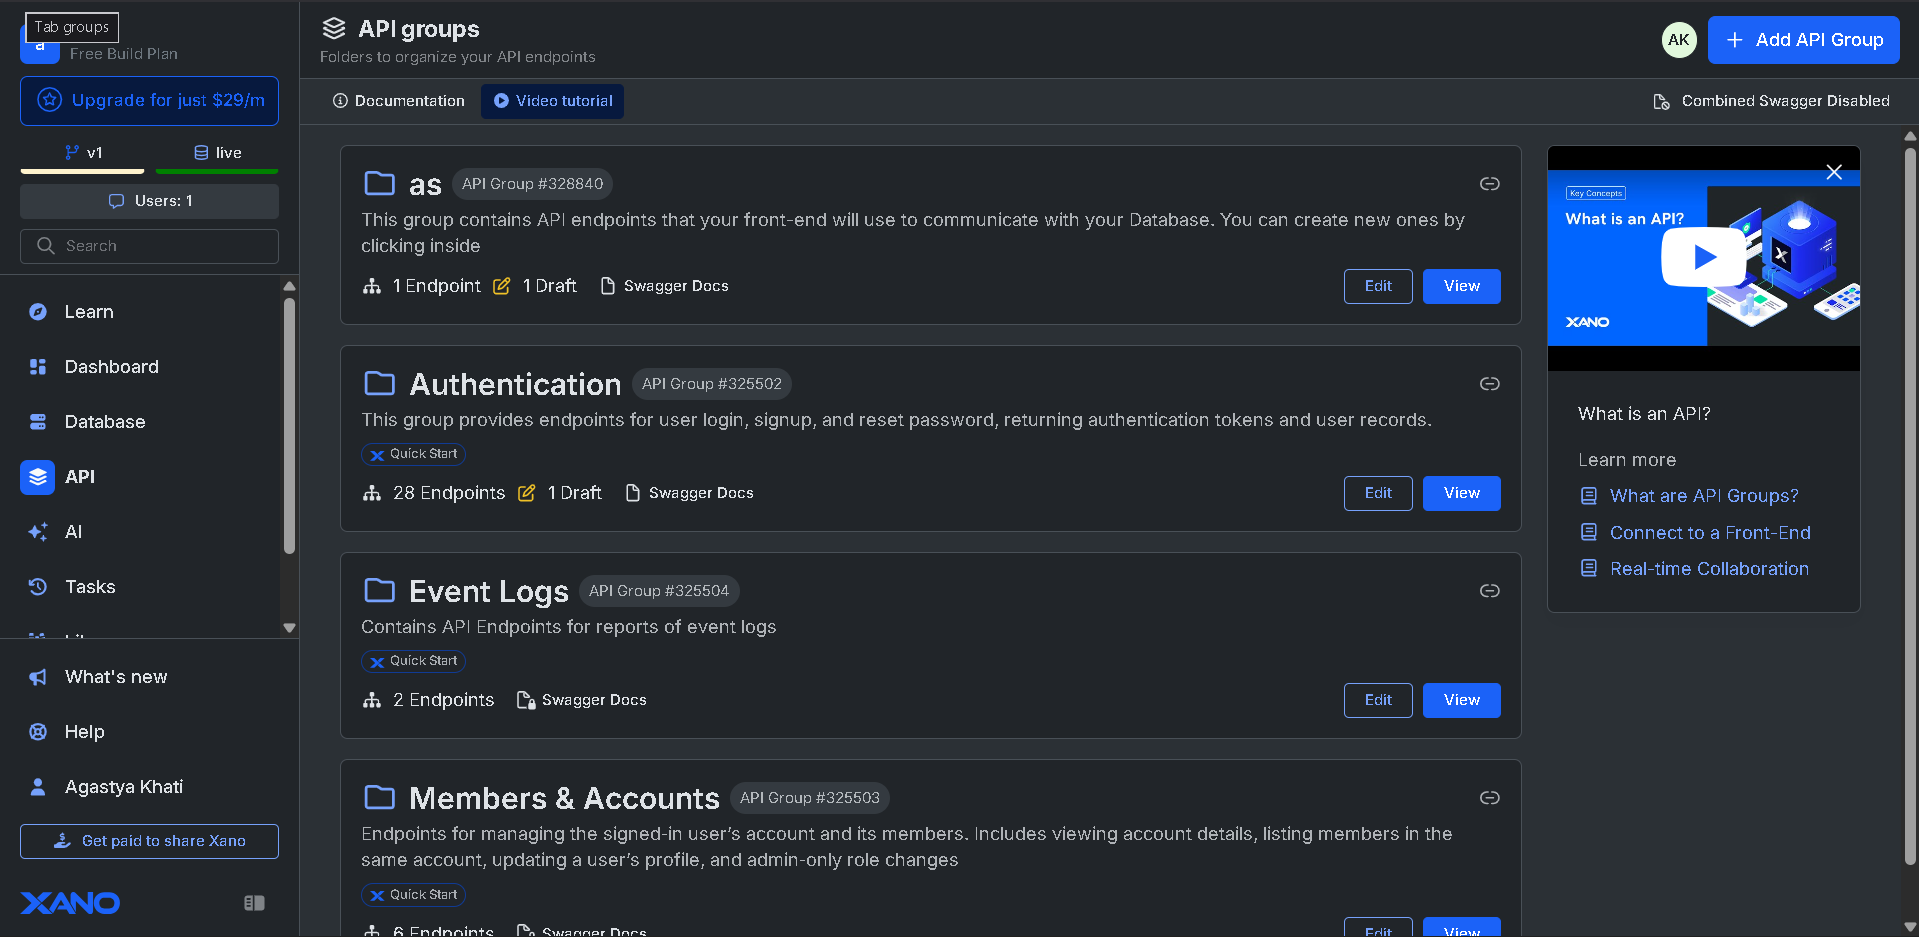
Task: Copy link icon for Authentication group
Action: (x=1489, y=384)
